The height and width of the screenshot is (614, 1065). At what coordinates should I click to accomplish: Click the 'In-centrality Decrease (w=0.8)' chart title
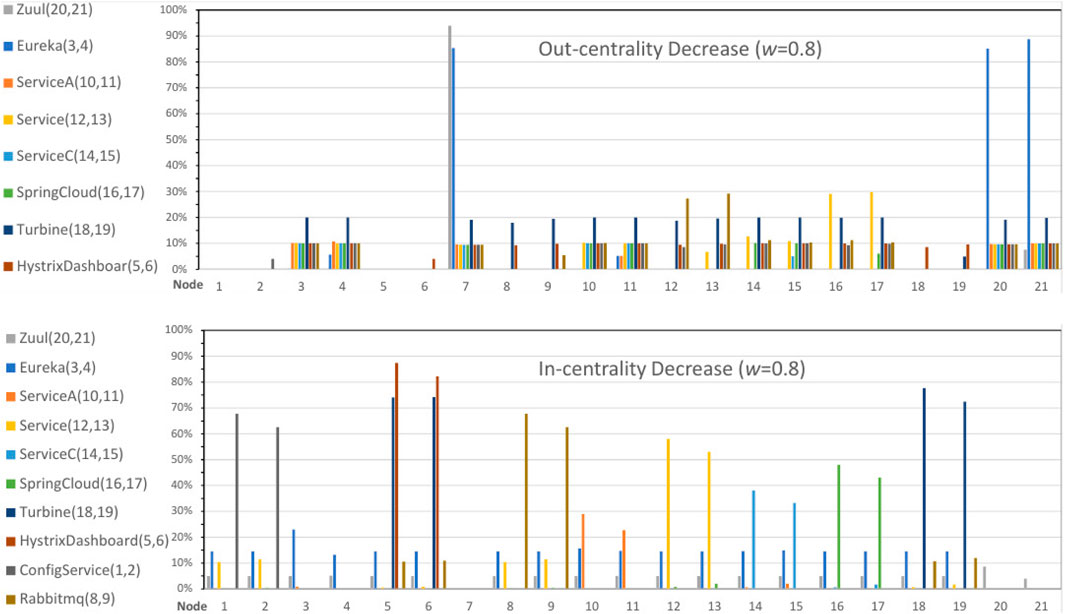point(672,369)
